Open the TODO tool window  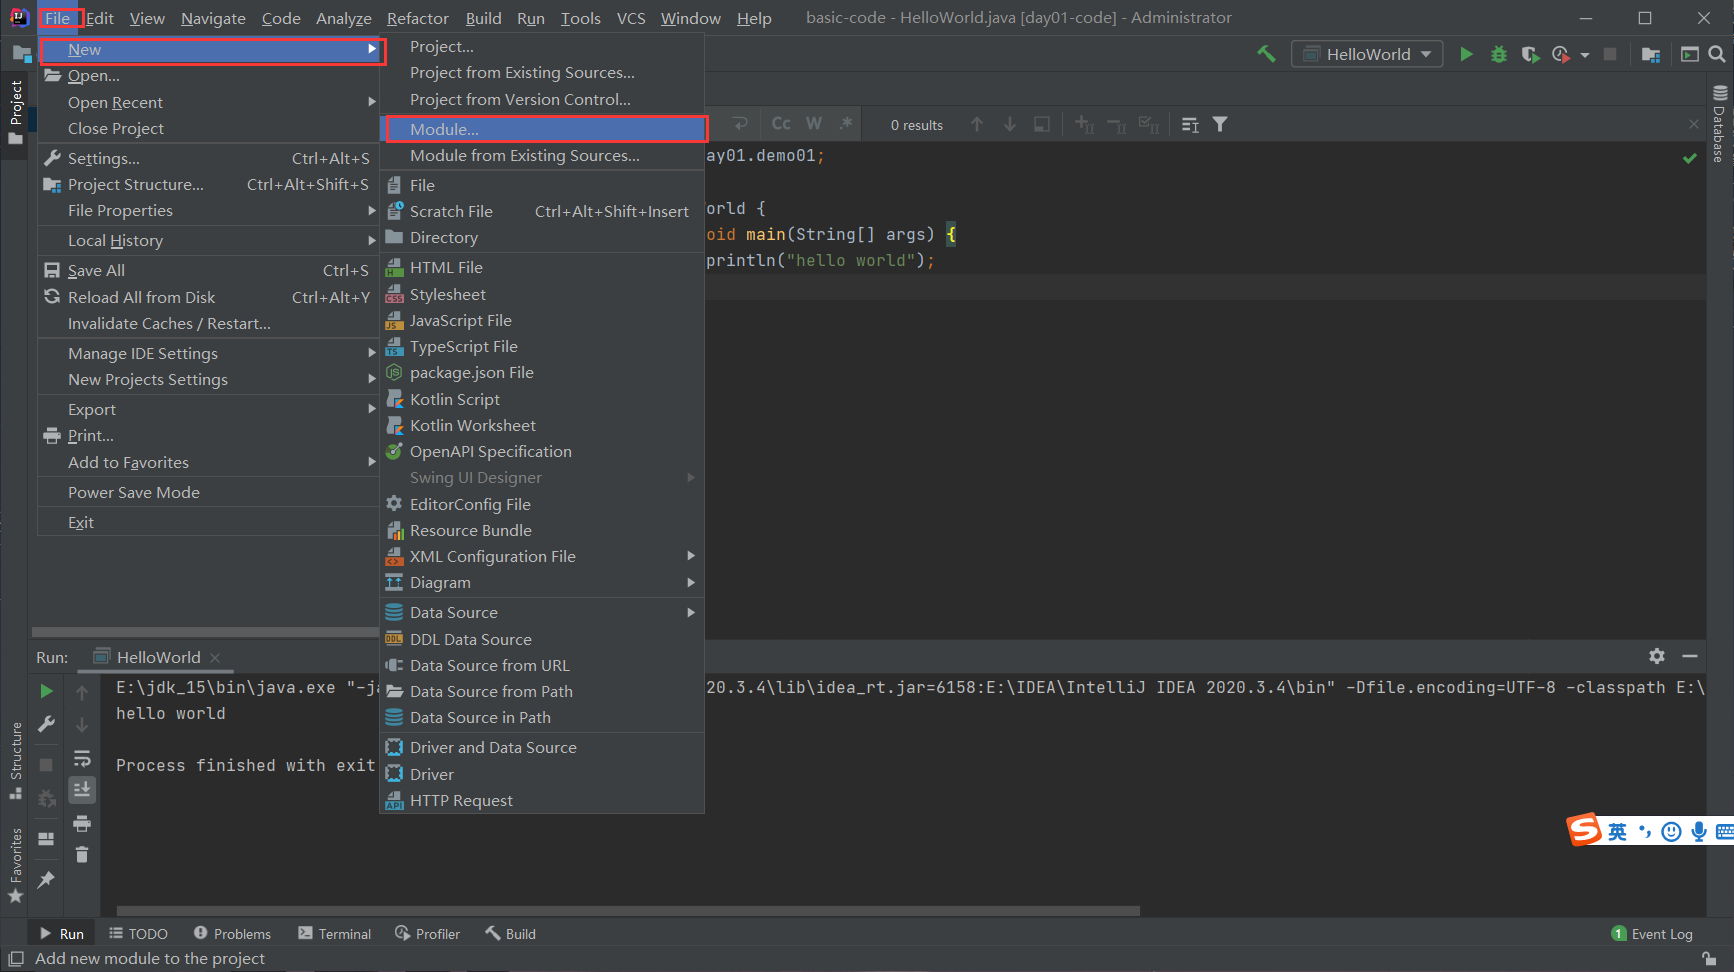(x=138, y=933)
